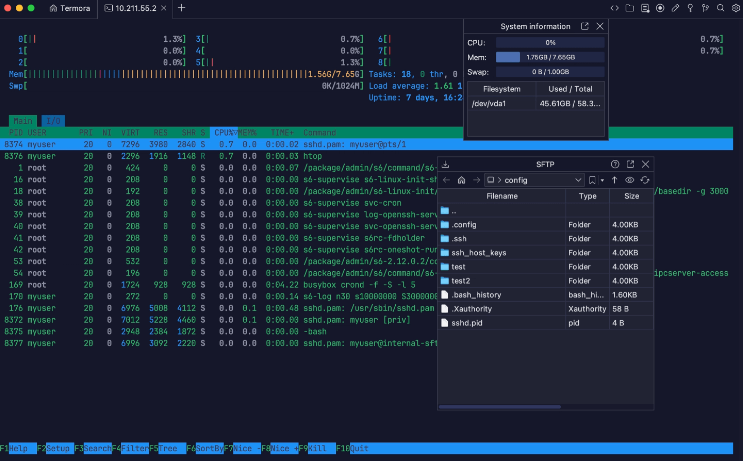Click htop F9 Kill
This screenshot has height=461, width=743.
317,448
